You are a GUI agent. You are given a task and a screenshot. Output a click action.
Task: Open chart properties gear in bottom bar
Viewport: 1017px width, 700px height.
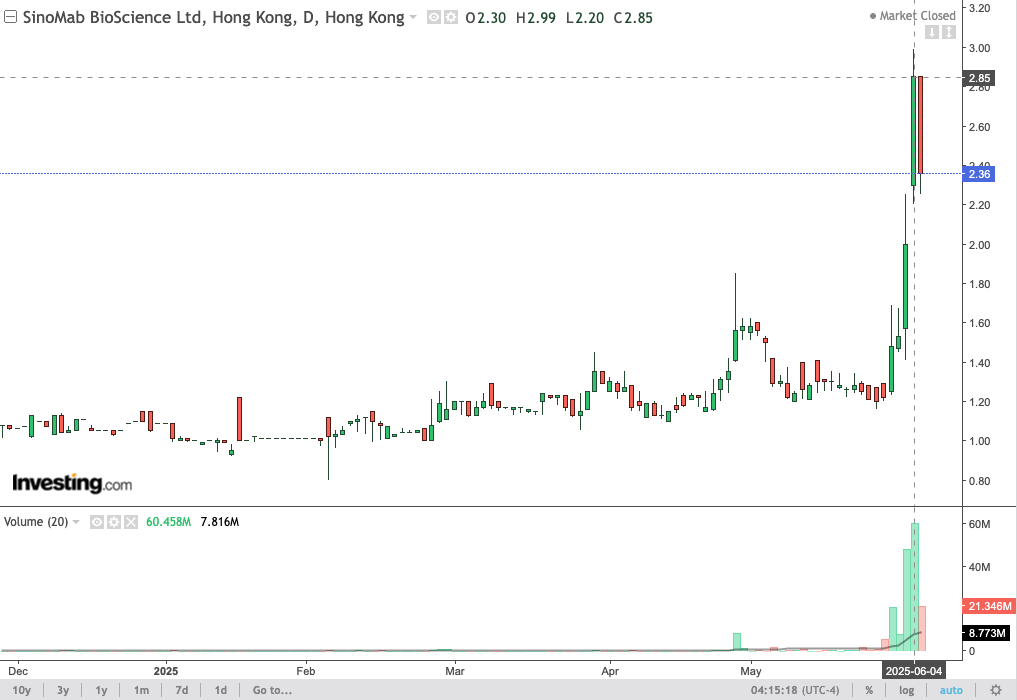click(x=996, y=690)
